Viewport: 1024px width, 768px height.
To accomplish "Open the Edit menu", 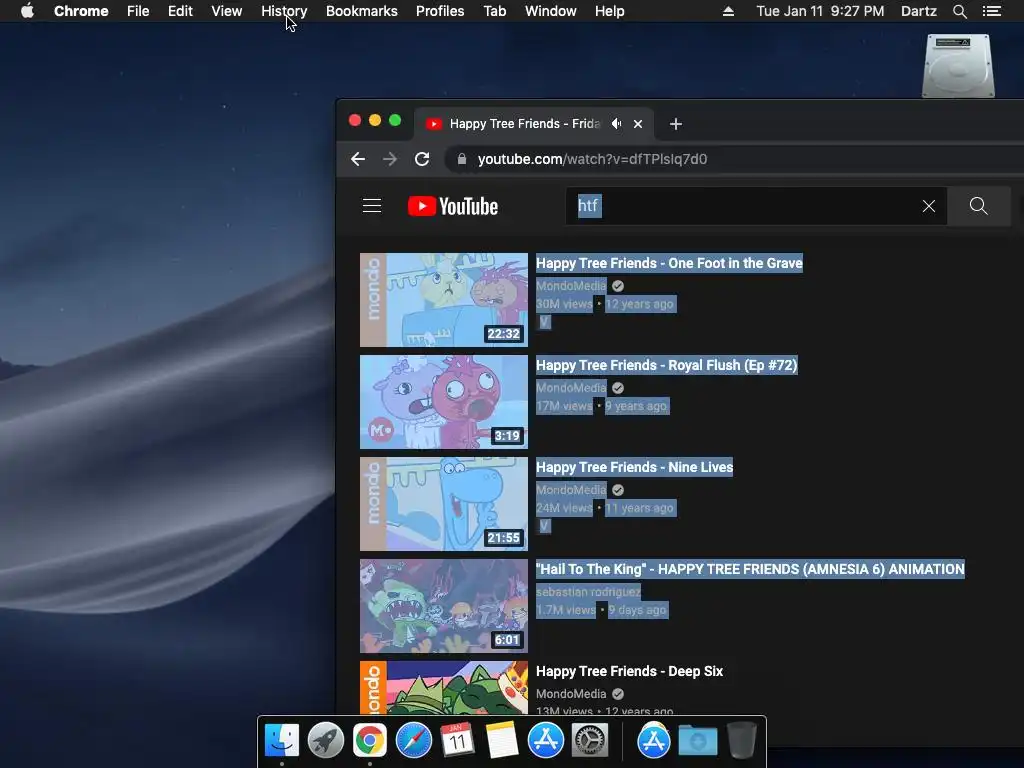I will (180, 11).
